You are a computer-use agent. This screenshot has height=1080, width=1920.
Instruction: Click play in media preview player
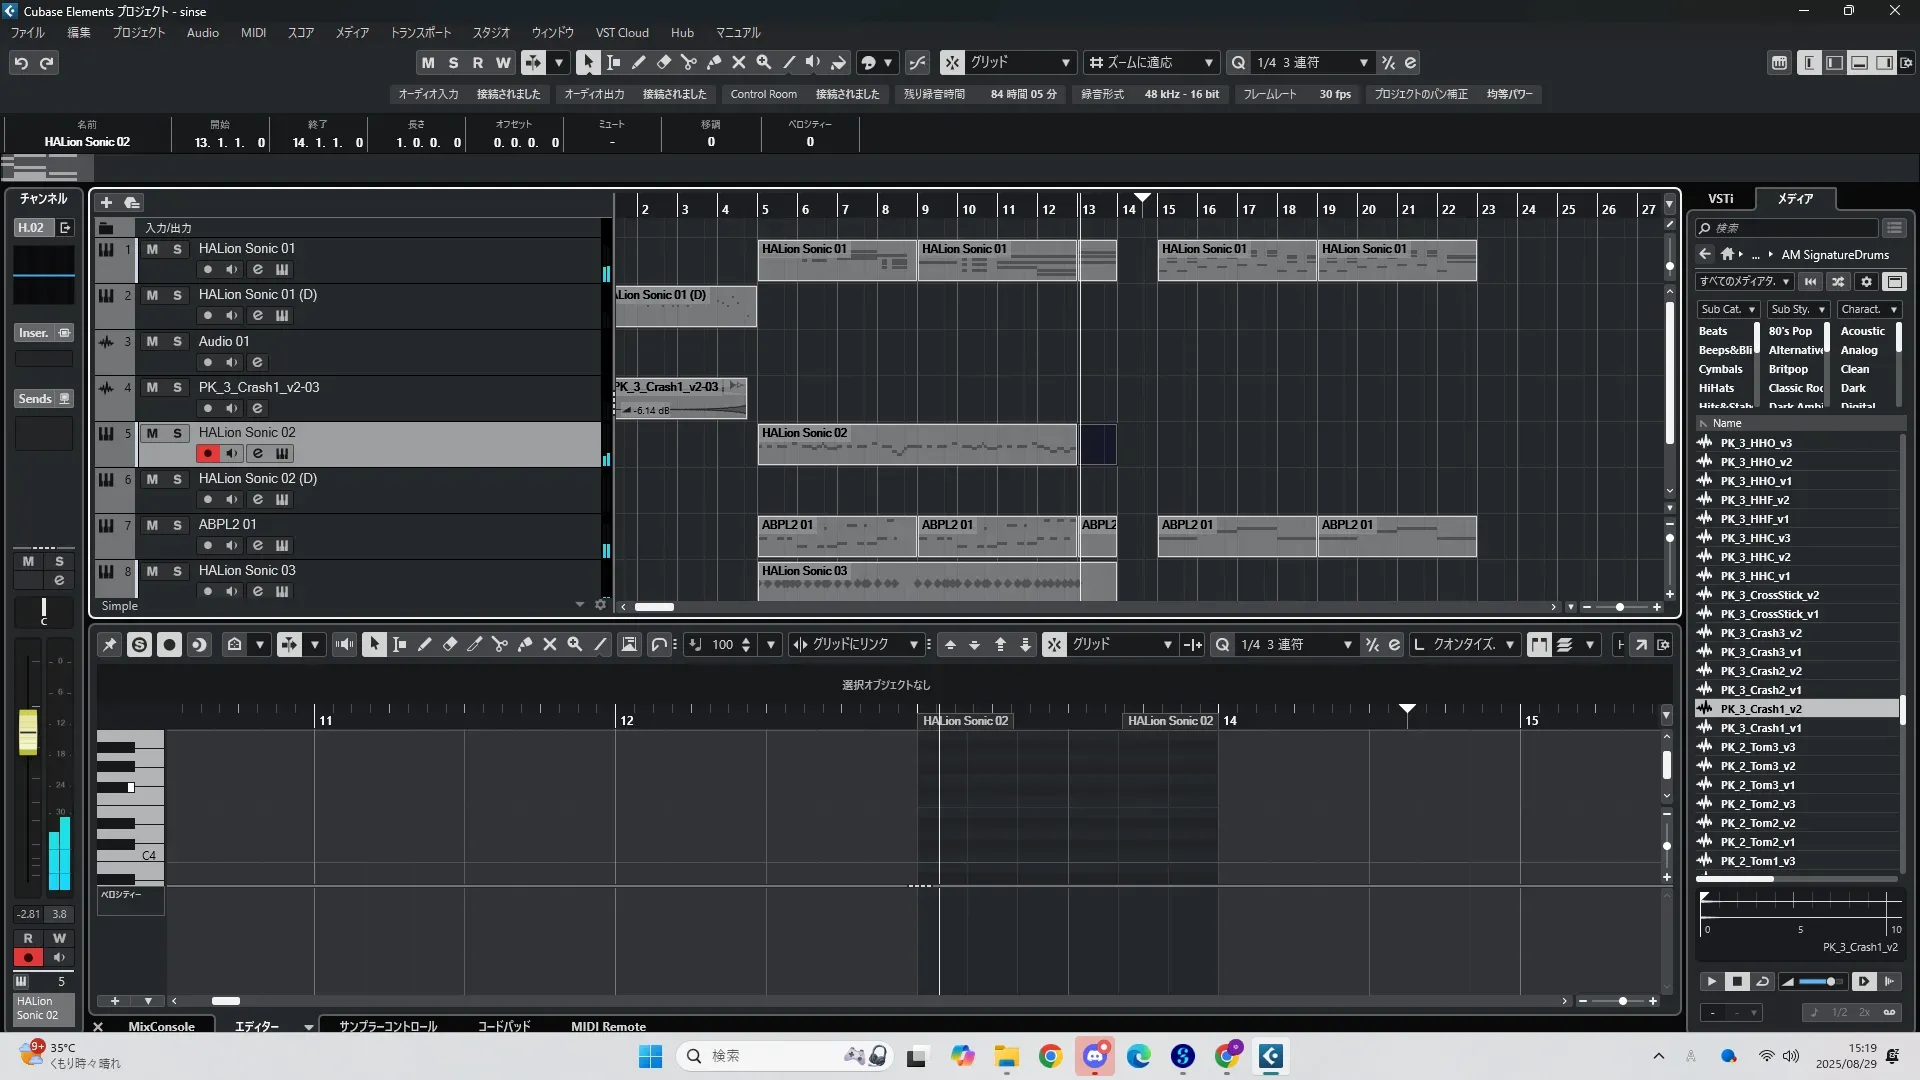(1711, 982)
